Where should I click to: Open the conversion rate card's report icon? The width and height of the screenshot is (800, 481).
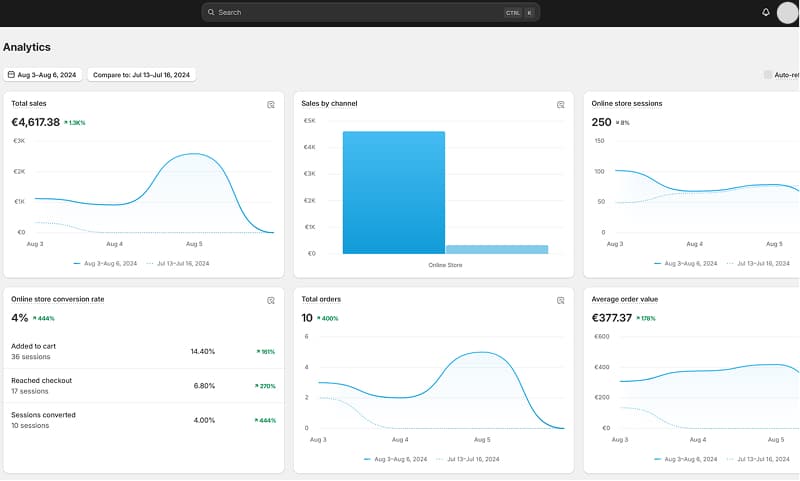coord(271,300)
